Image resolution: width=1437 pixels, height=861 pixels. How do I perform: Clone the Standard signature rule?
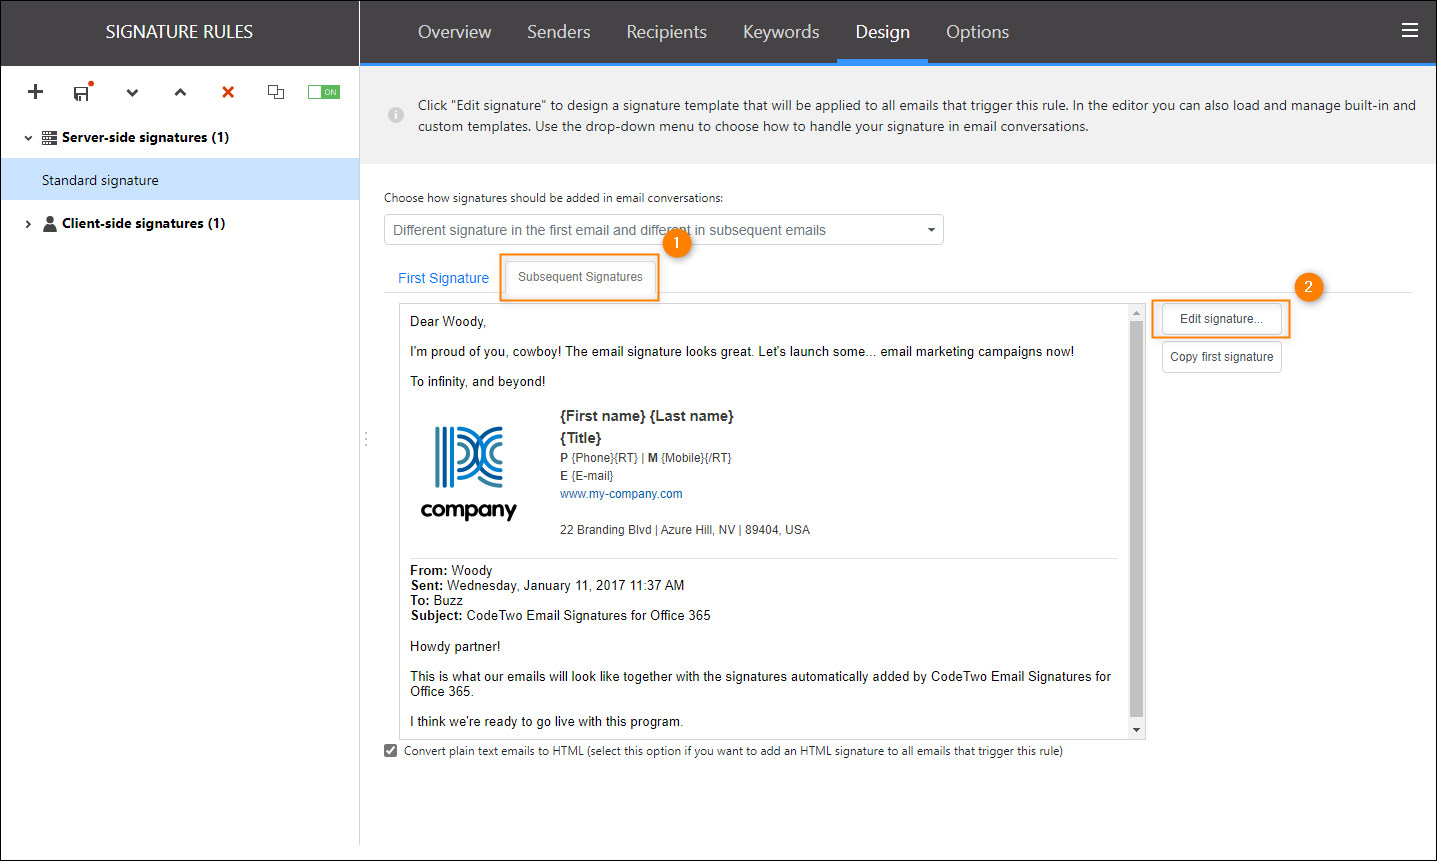[x=276, y=92]
